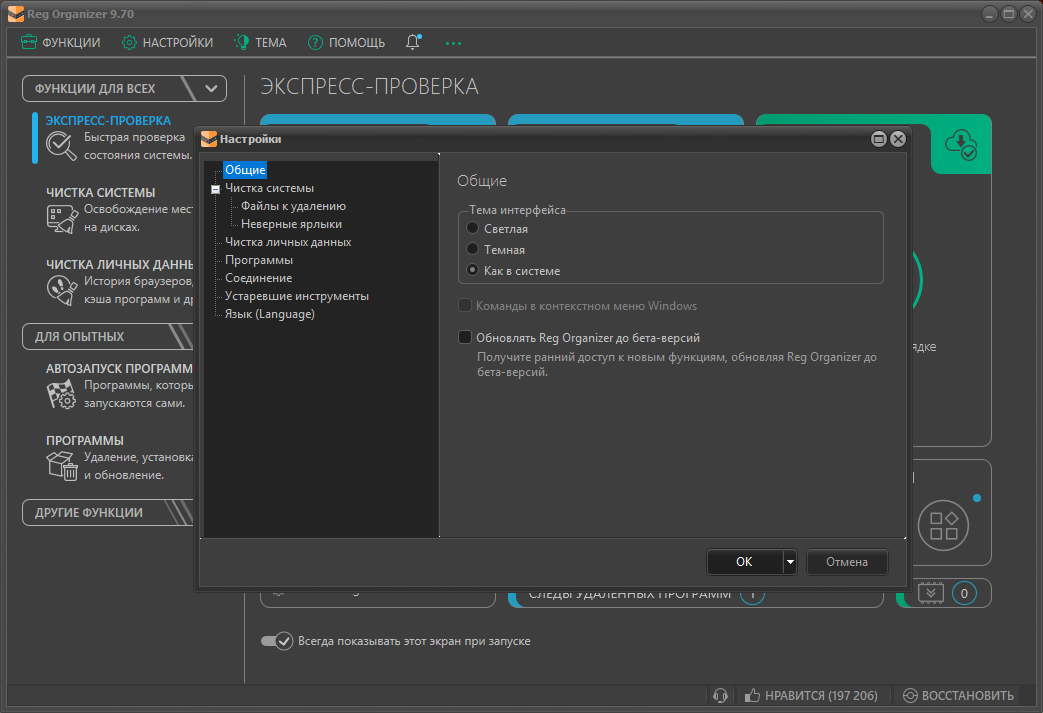Maximize the Настройки dialog
The image size is (1043, 713).
(x=879, y=138)
